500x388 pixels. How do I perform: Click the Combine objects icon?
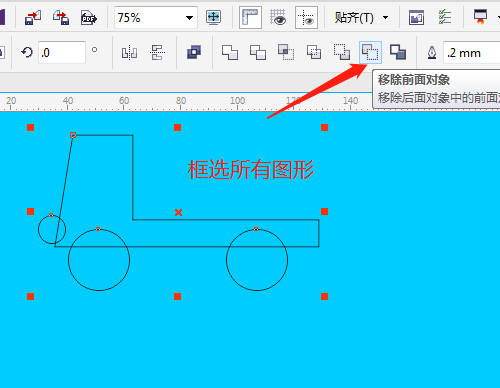[194, 52]
